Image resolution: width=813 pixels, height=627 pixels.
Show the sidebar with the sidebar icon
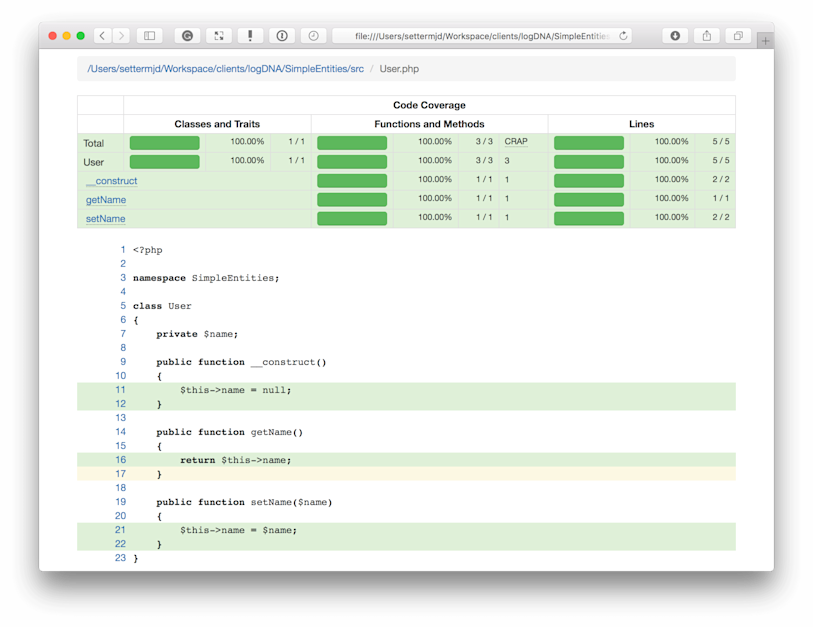coord(149,36)
